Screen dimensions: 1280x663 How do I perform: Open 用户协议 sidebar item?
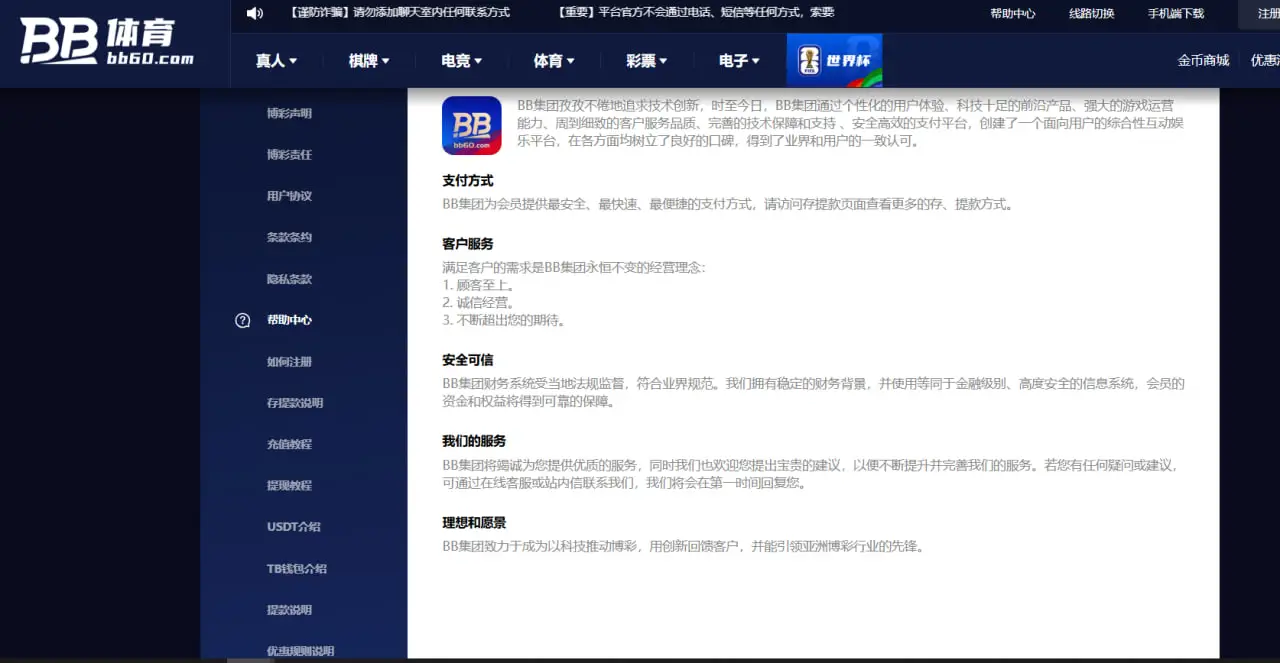click(289, 196)
